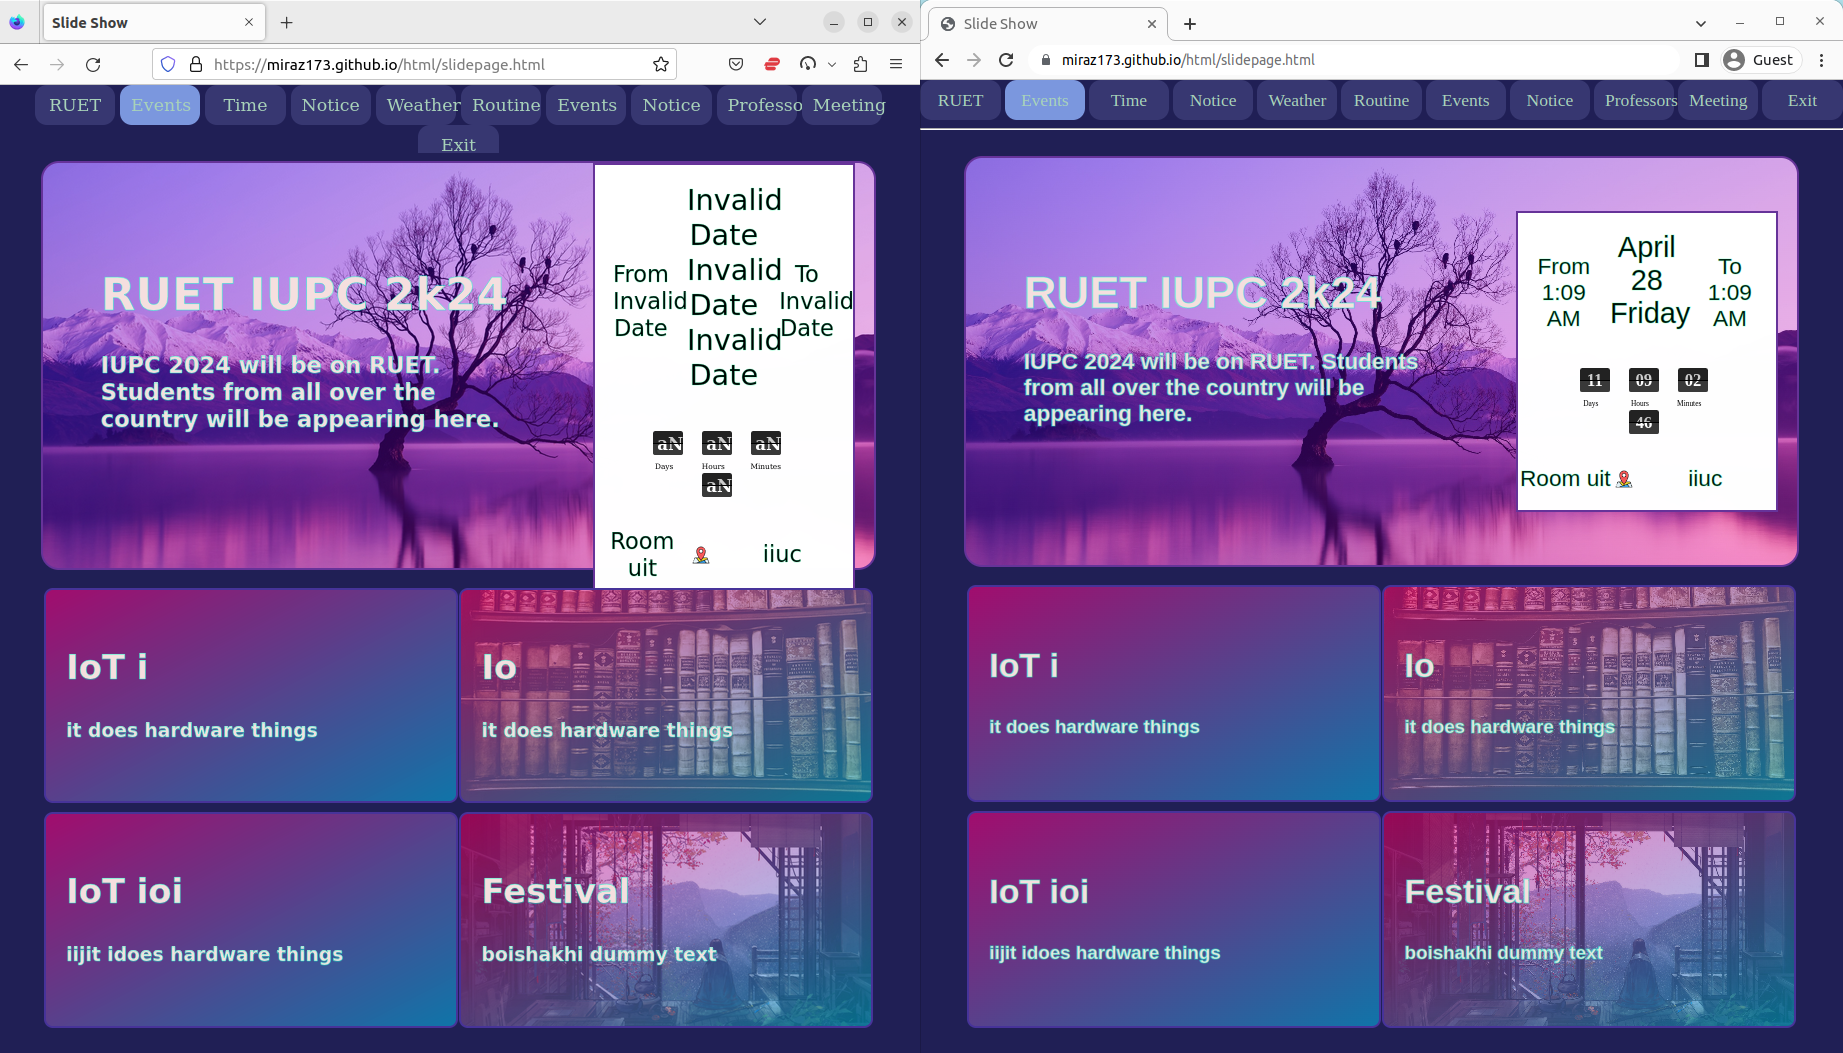Open the IoT ioi card in Firefox
This screenshot has width=1843, height=1053.
pyautogui.click(x=250, y=919)
